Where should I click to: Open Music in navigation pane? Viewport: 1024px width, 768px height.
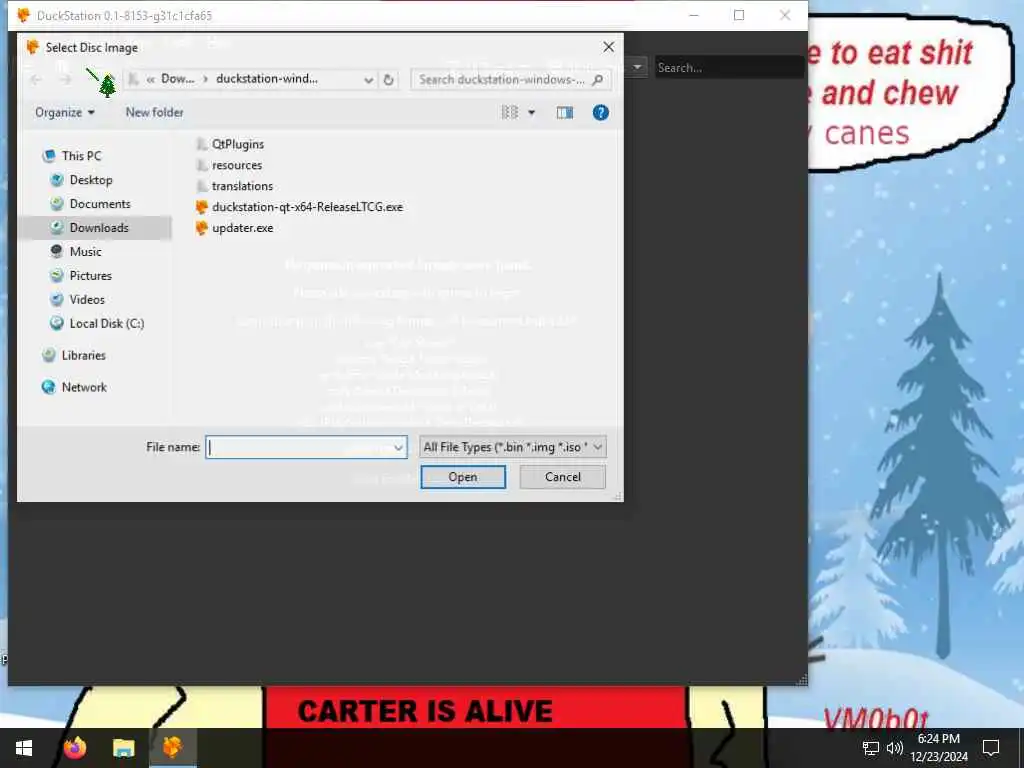tap(85, 251)
